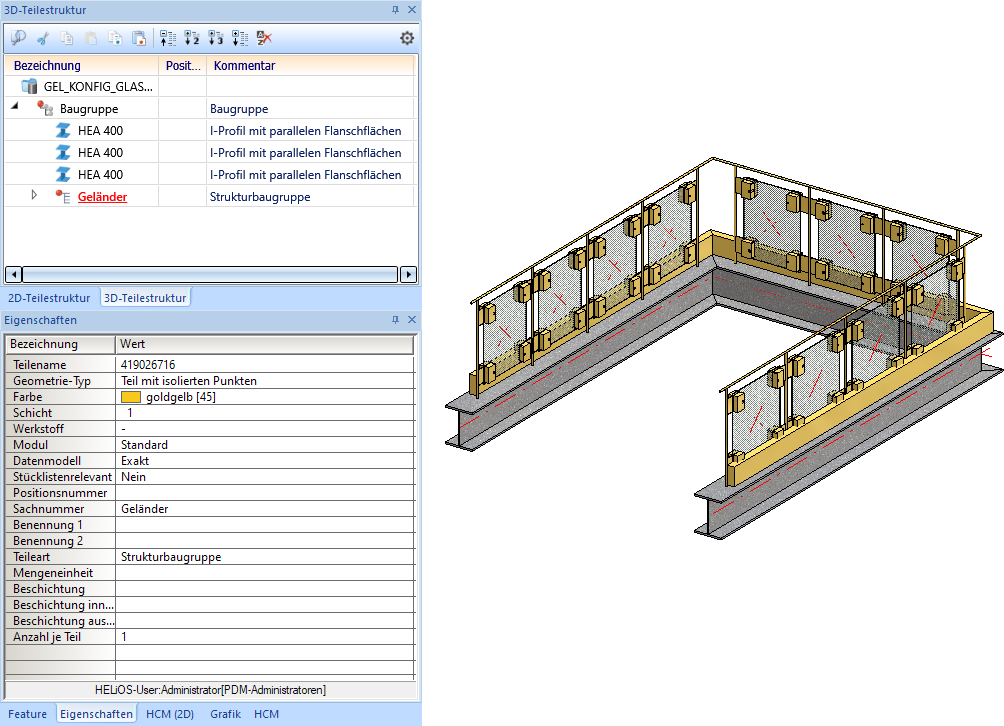The height and width of the screenshot is (726, 1004).
Task: Click the structure list's right scroll arrow
Action: click(x=408, y=274)
